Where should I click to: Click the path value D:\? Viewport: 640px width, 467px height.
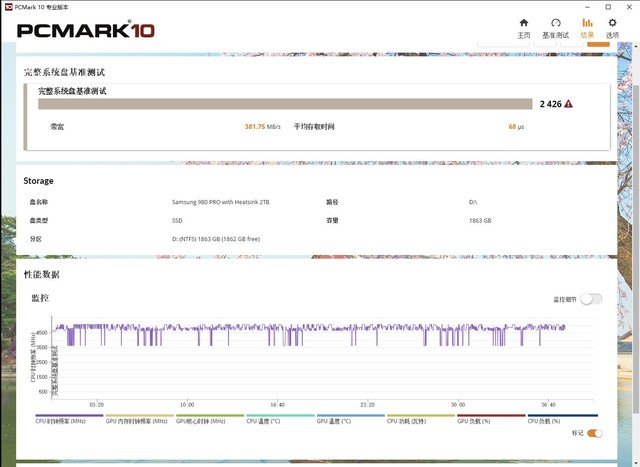click(473, 202)
